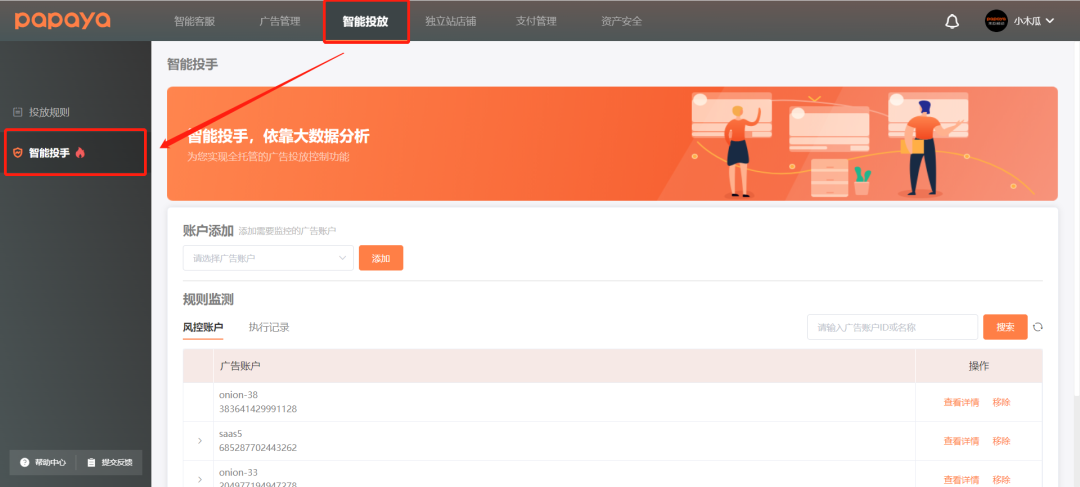Click the refresh icon beside 搜索
This screenshot has width=1080, height=487.
point(1038,327)
